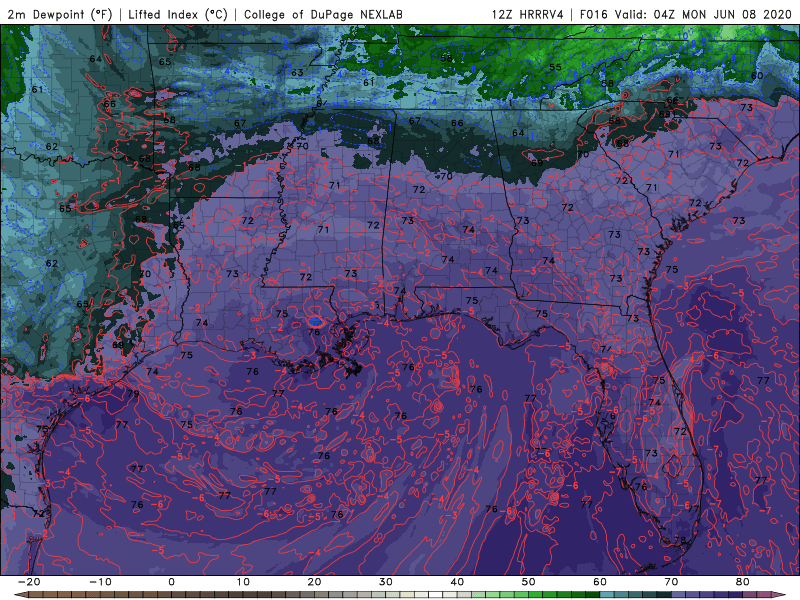The height and width of the screenshot is (600, 800).
Task: Click the 50 colorbar tick label
Action: coord(529,582)
